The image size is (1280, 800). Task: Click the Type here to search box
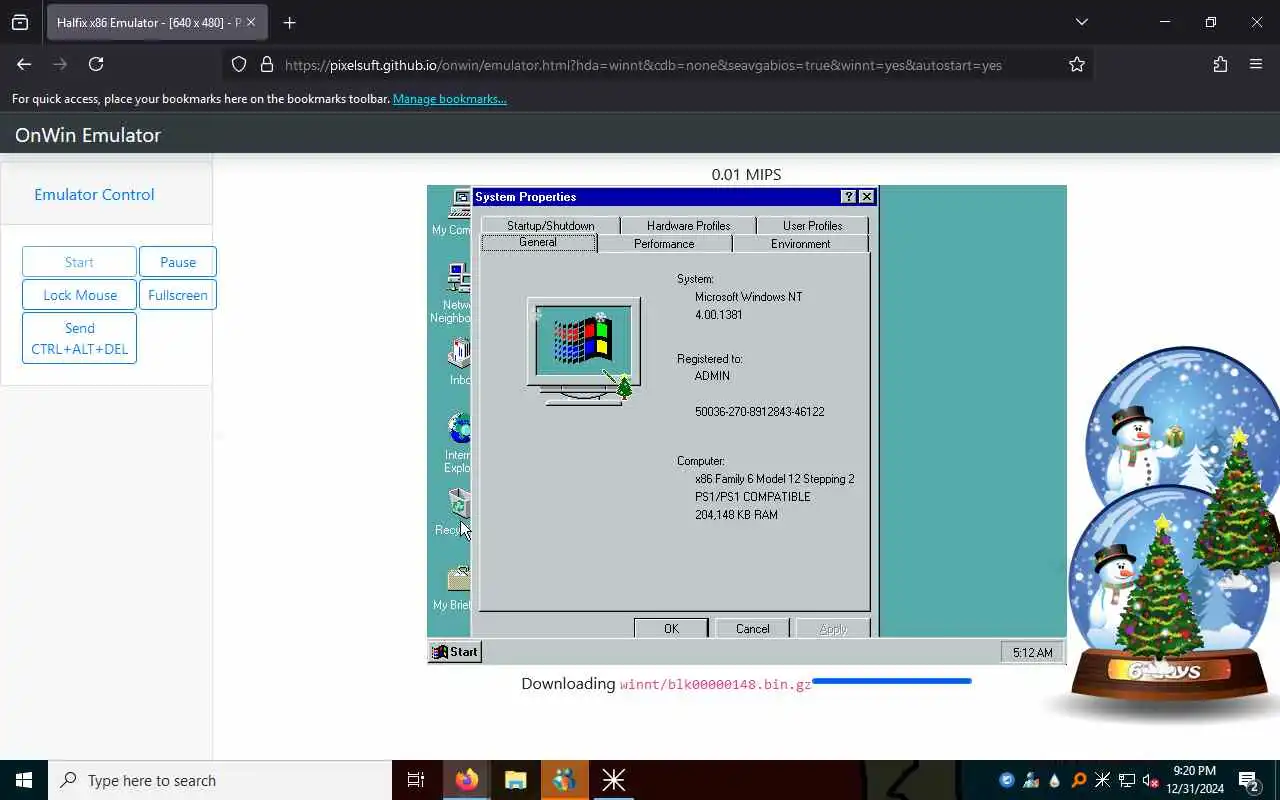(220, 780)
